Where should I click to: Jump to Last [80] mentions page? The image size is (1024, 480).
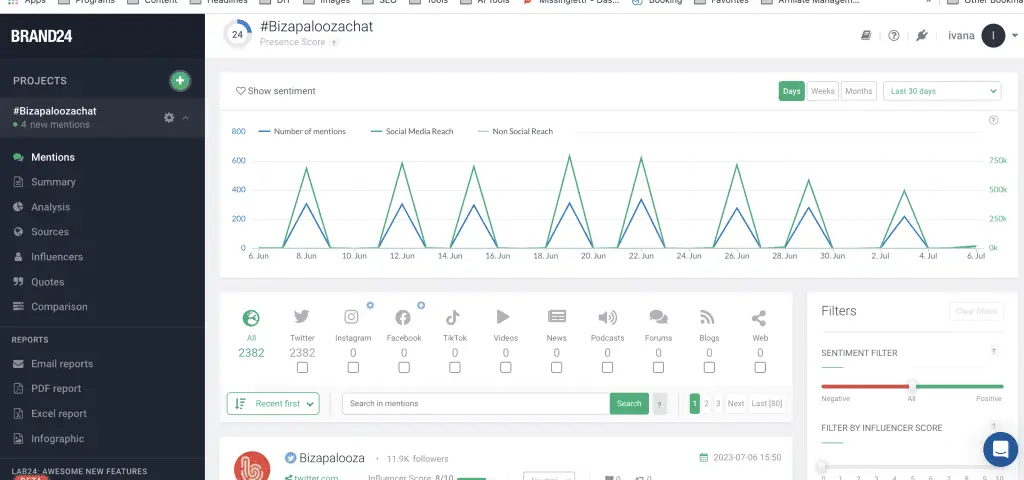click(767, 404)
